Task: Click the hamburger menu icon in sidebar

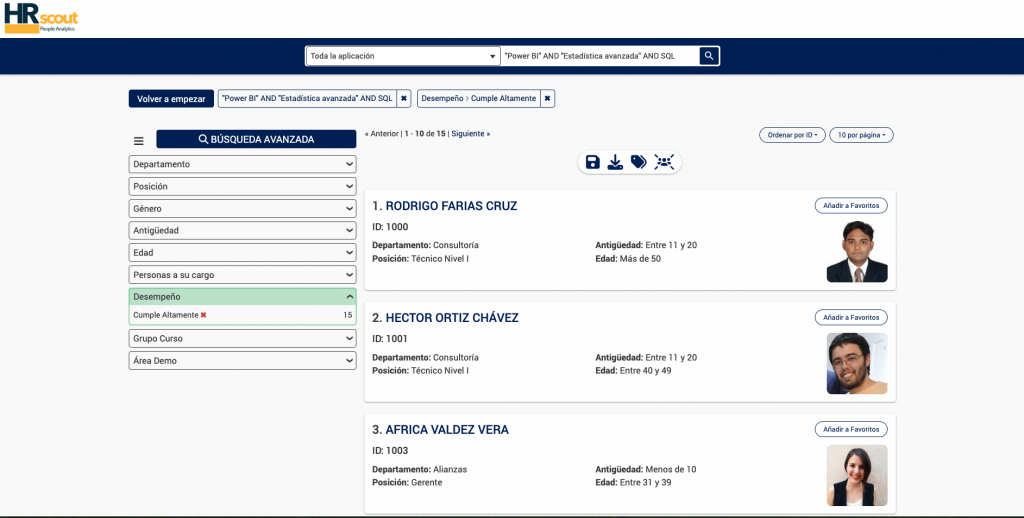Action: click(x=139, y=141)
